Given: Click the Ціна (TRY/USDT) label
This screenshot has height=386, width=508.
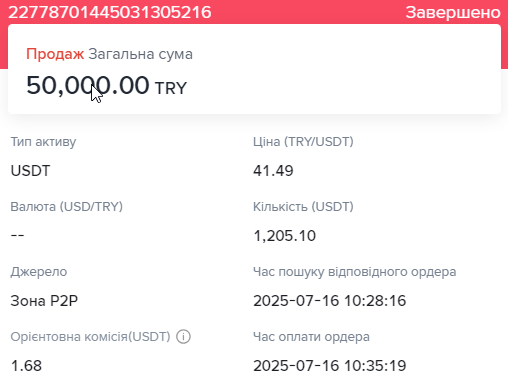Looking at the screenshot, I should (303, 142).
